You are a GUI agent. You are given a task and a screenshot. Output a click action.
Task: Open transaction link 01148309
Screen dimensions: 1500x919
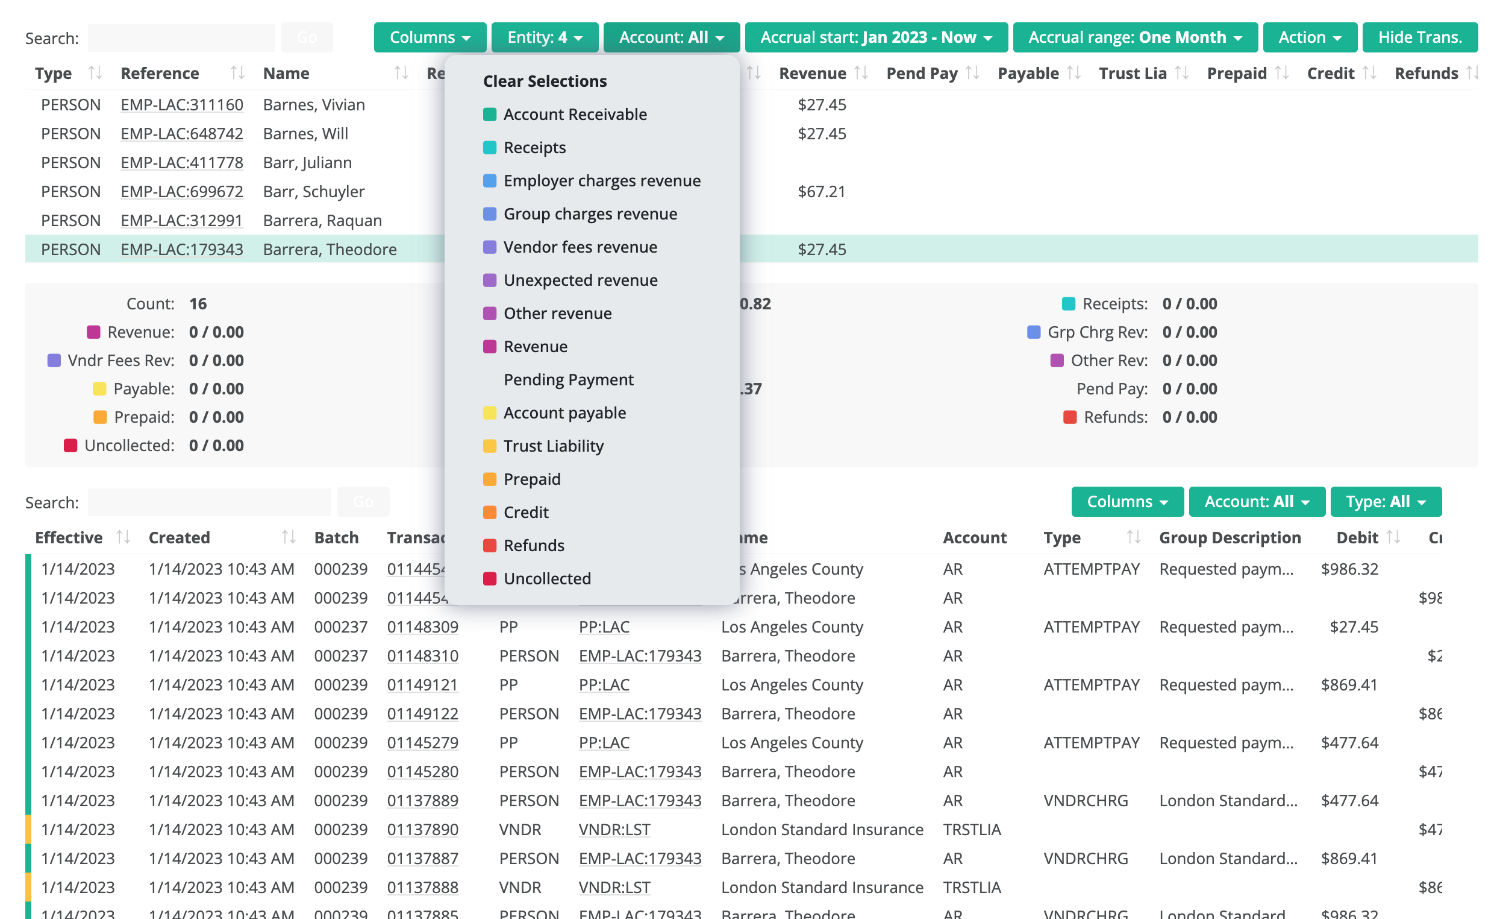coord(423,627)
